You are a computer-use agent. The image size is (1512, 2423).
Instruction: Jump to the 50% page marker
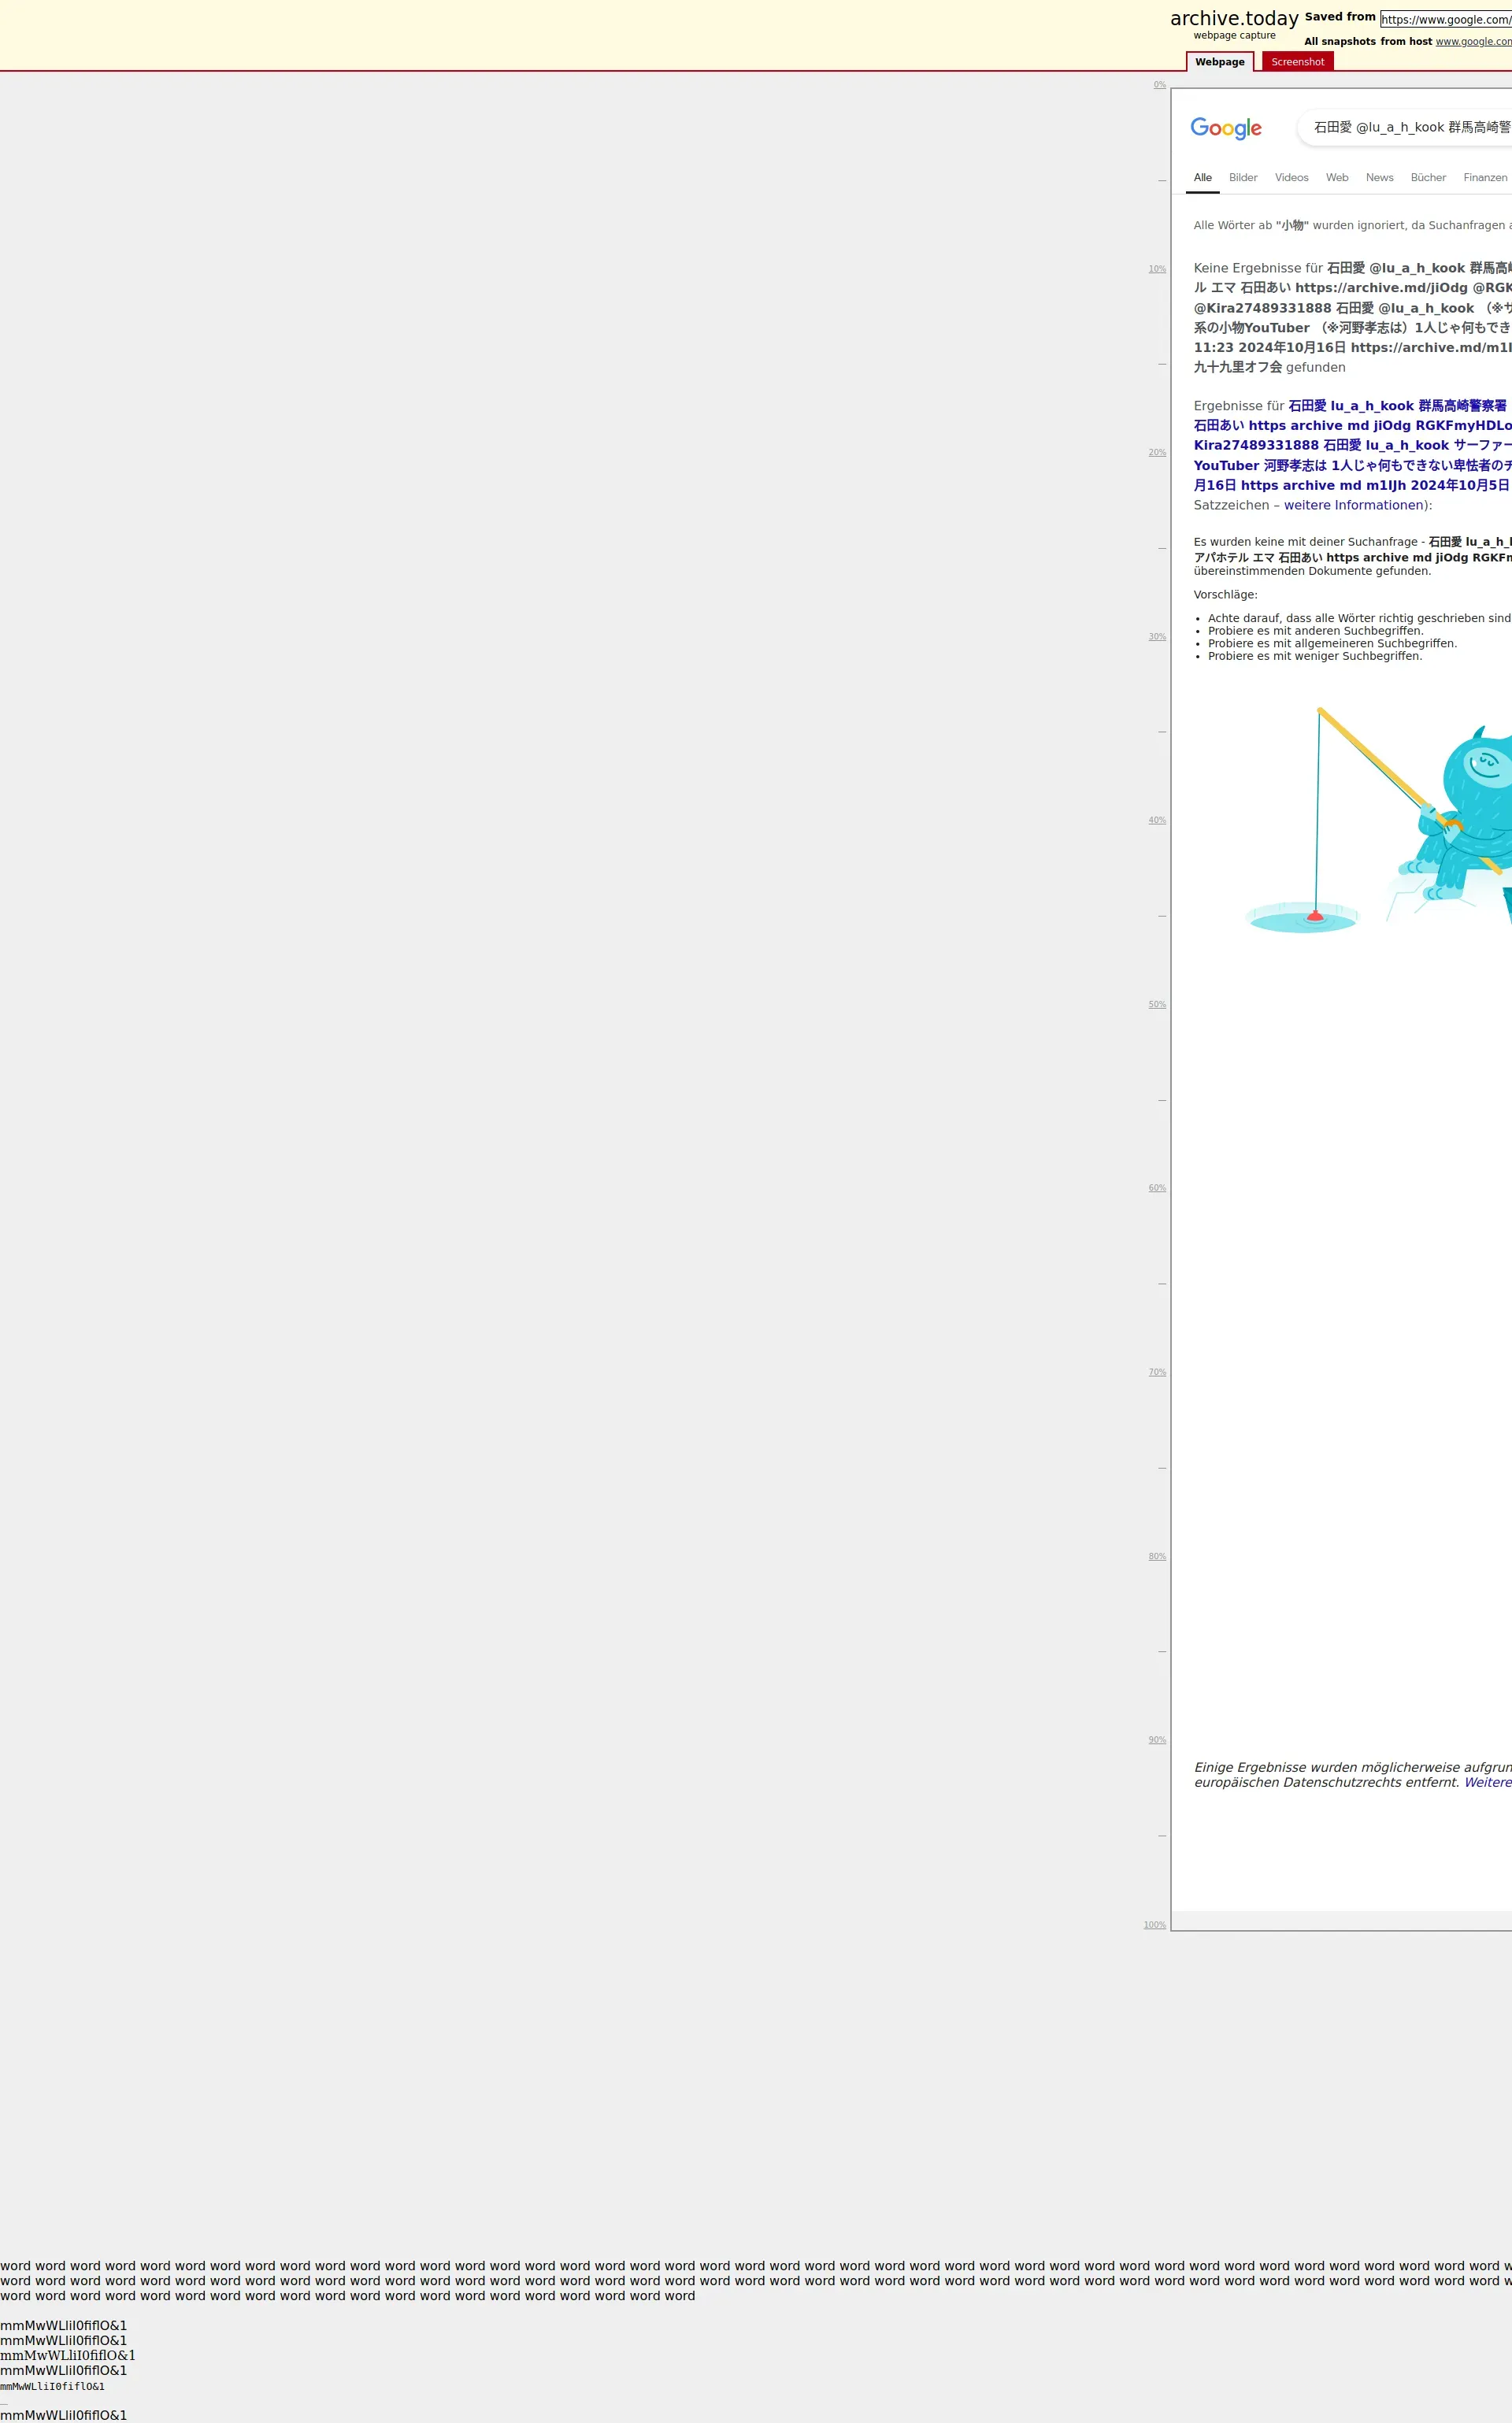[x=1157, y=1005]
